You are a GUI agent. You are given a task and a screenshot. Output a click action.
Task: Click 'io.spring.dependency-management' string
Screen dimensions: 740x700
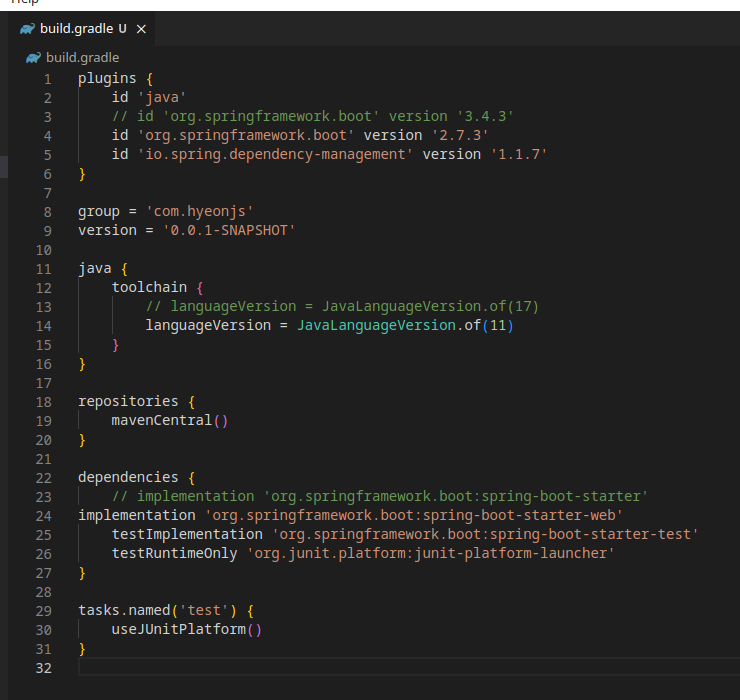[275, 154]
